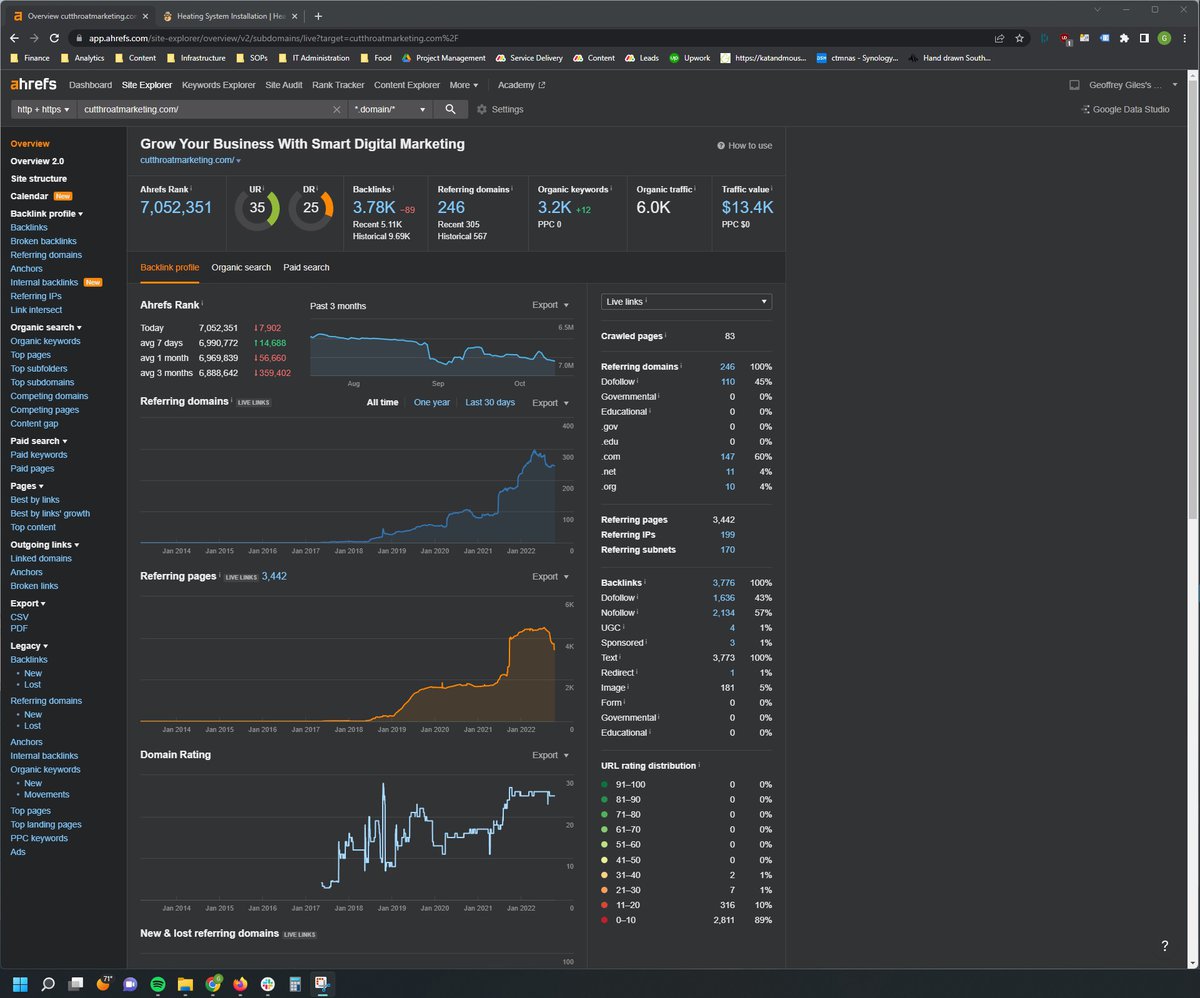Open File Explorer from the taskbar
The width and height of the screenshot is (1200, 998).
pyautogui.click(x=185, y=984)
